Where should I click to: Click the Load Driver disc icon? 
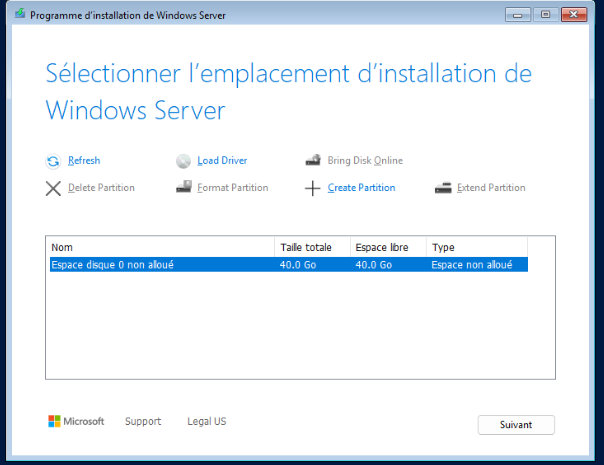pyautogui.click(x=183, y=161)
